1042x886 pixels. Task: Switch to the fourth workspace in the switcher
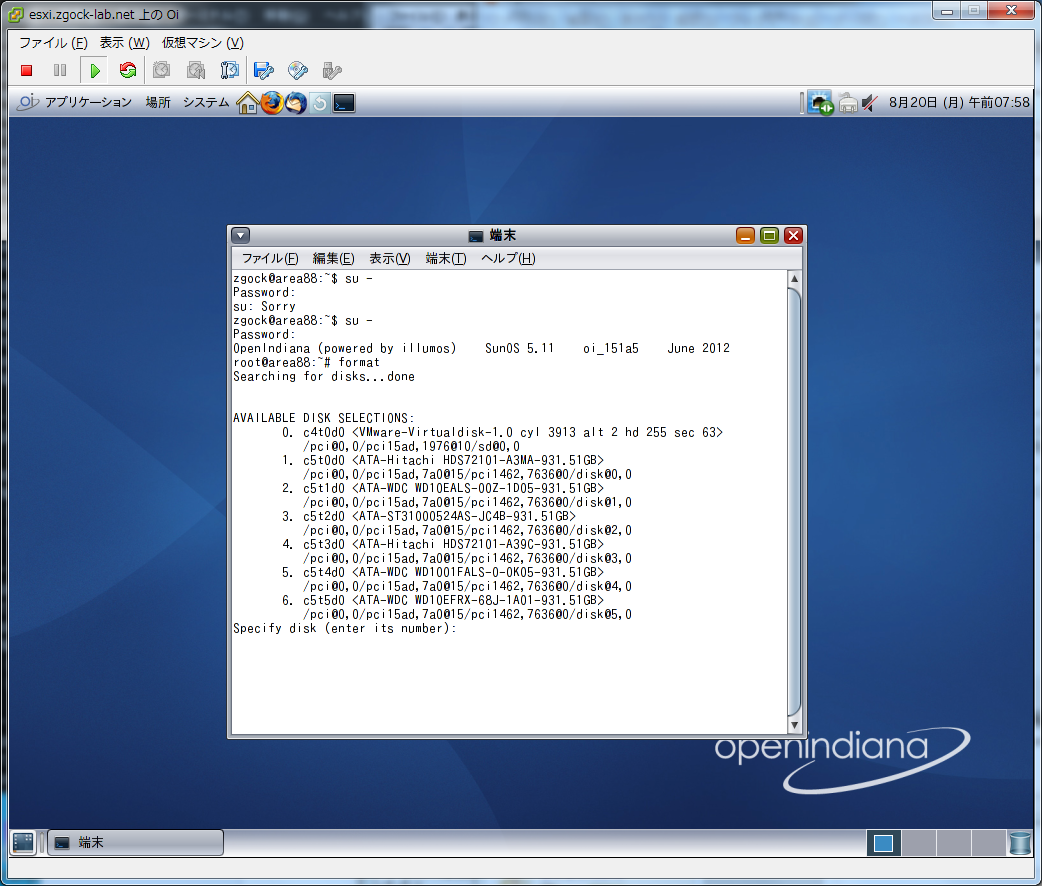988,843
